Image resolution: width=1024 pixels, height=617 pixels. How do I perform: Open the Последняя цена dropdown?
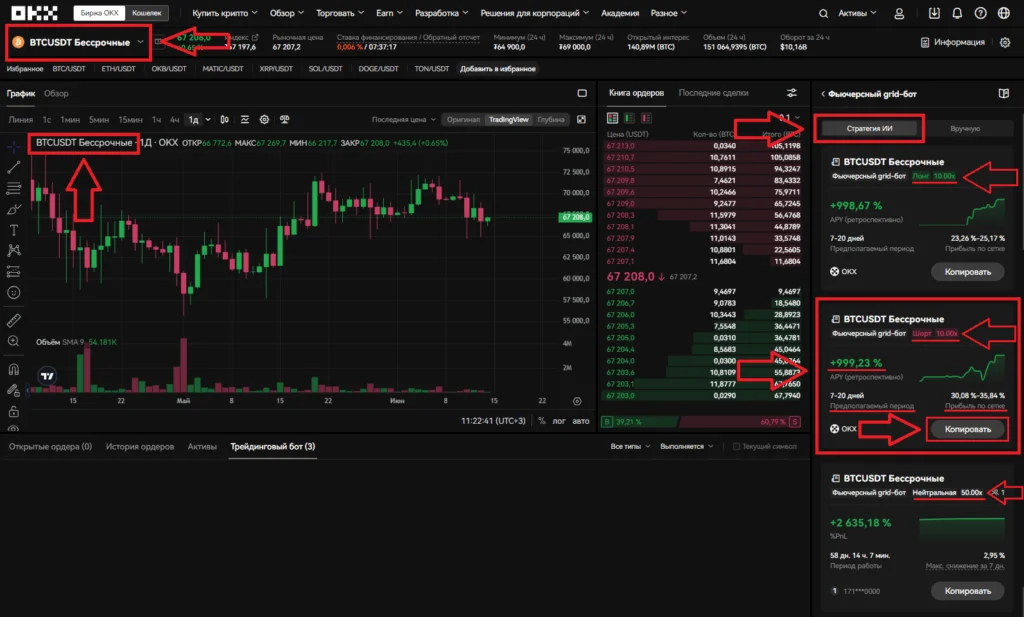[x=403, y=119]
